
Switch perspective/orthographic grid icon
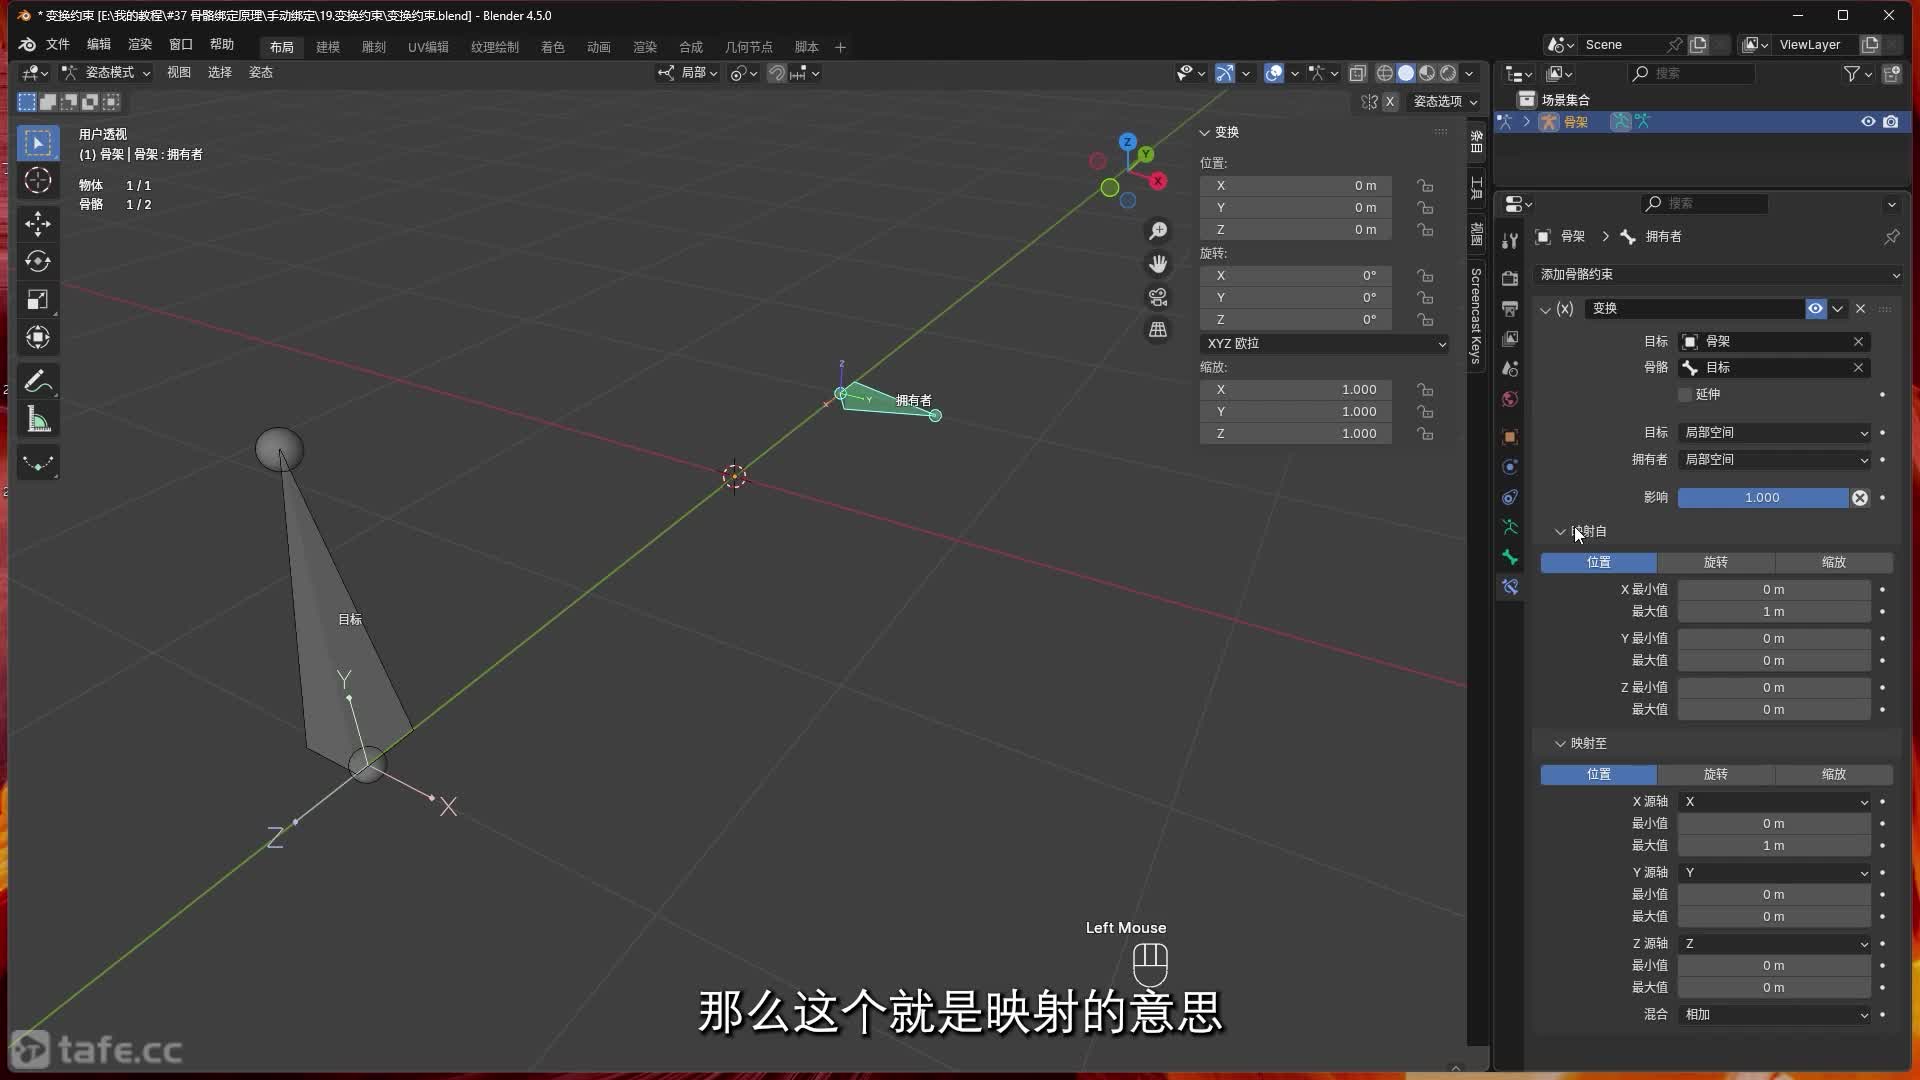coord(1158,330)
